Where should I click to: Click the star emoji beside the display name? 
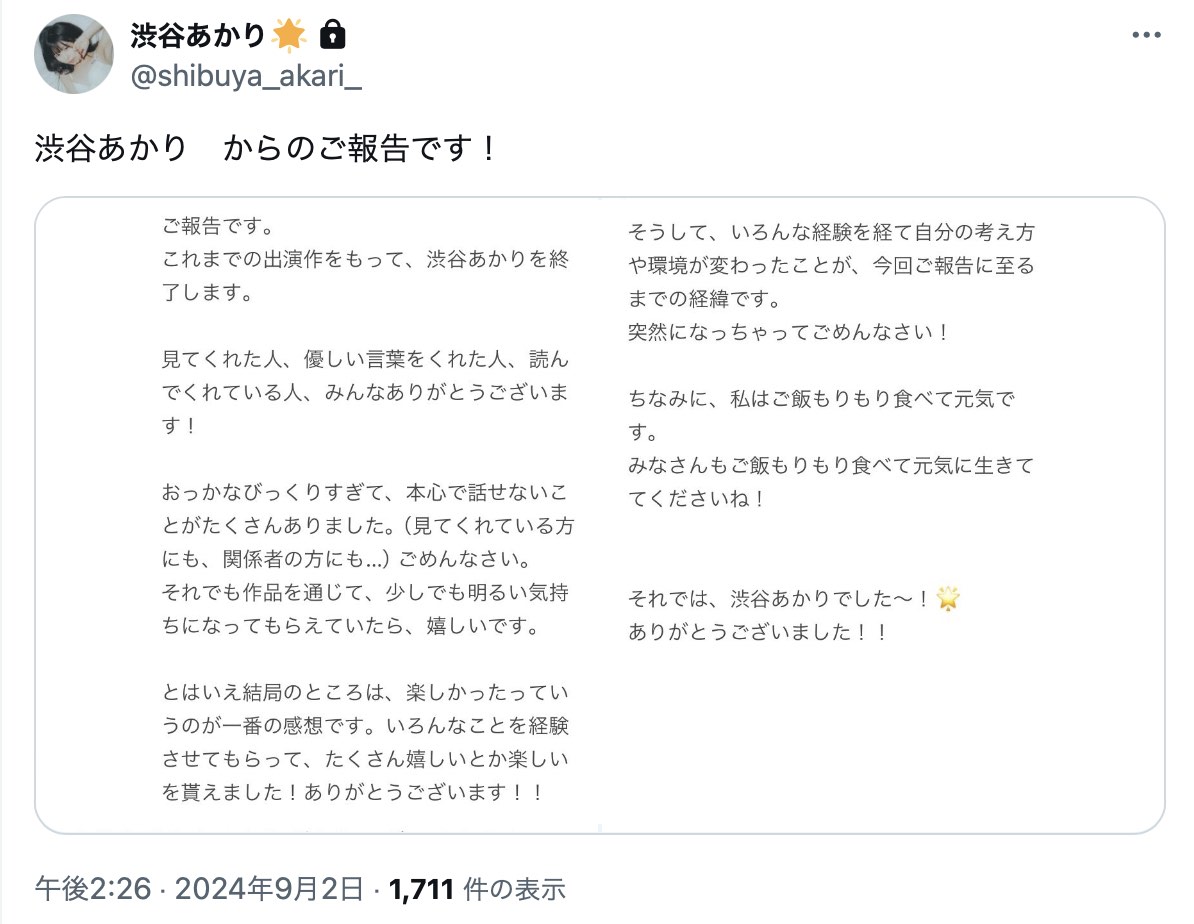pos(290,36)
